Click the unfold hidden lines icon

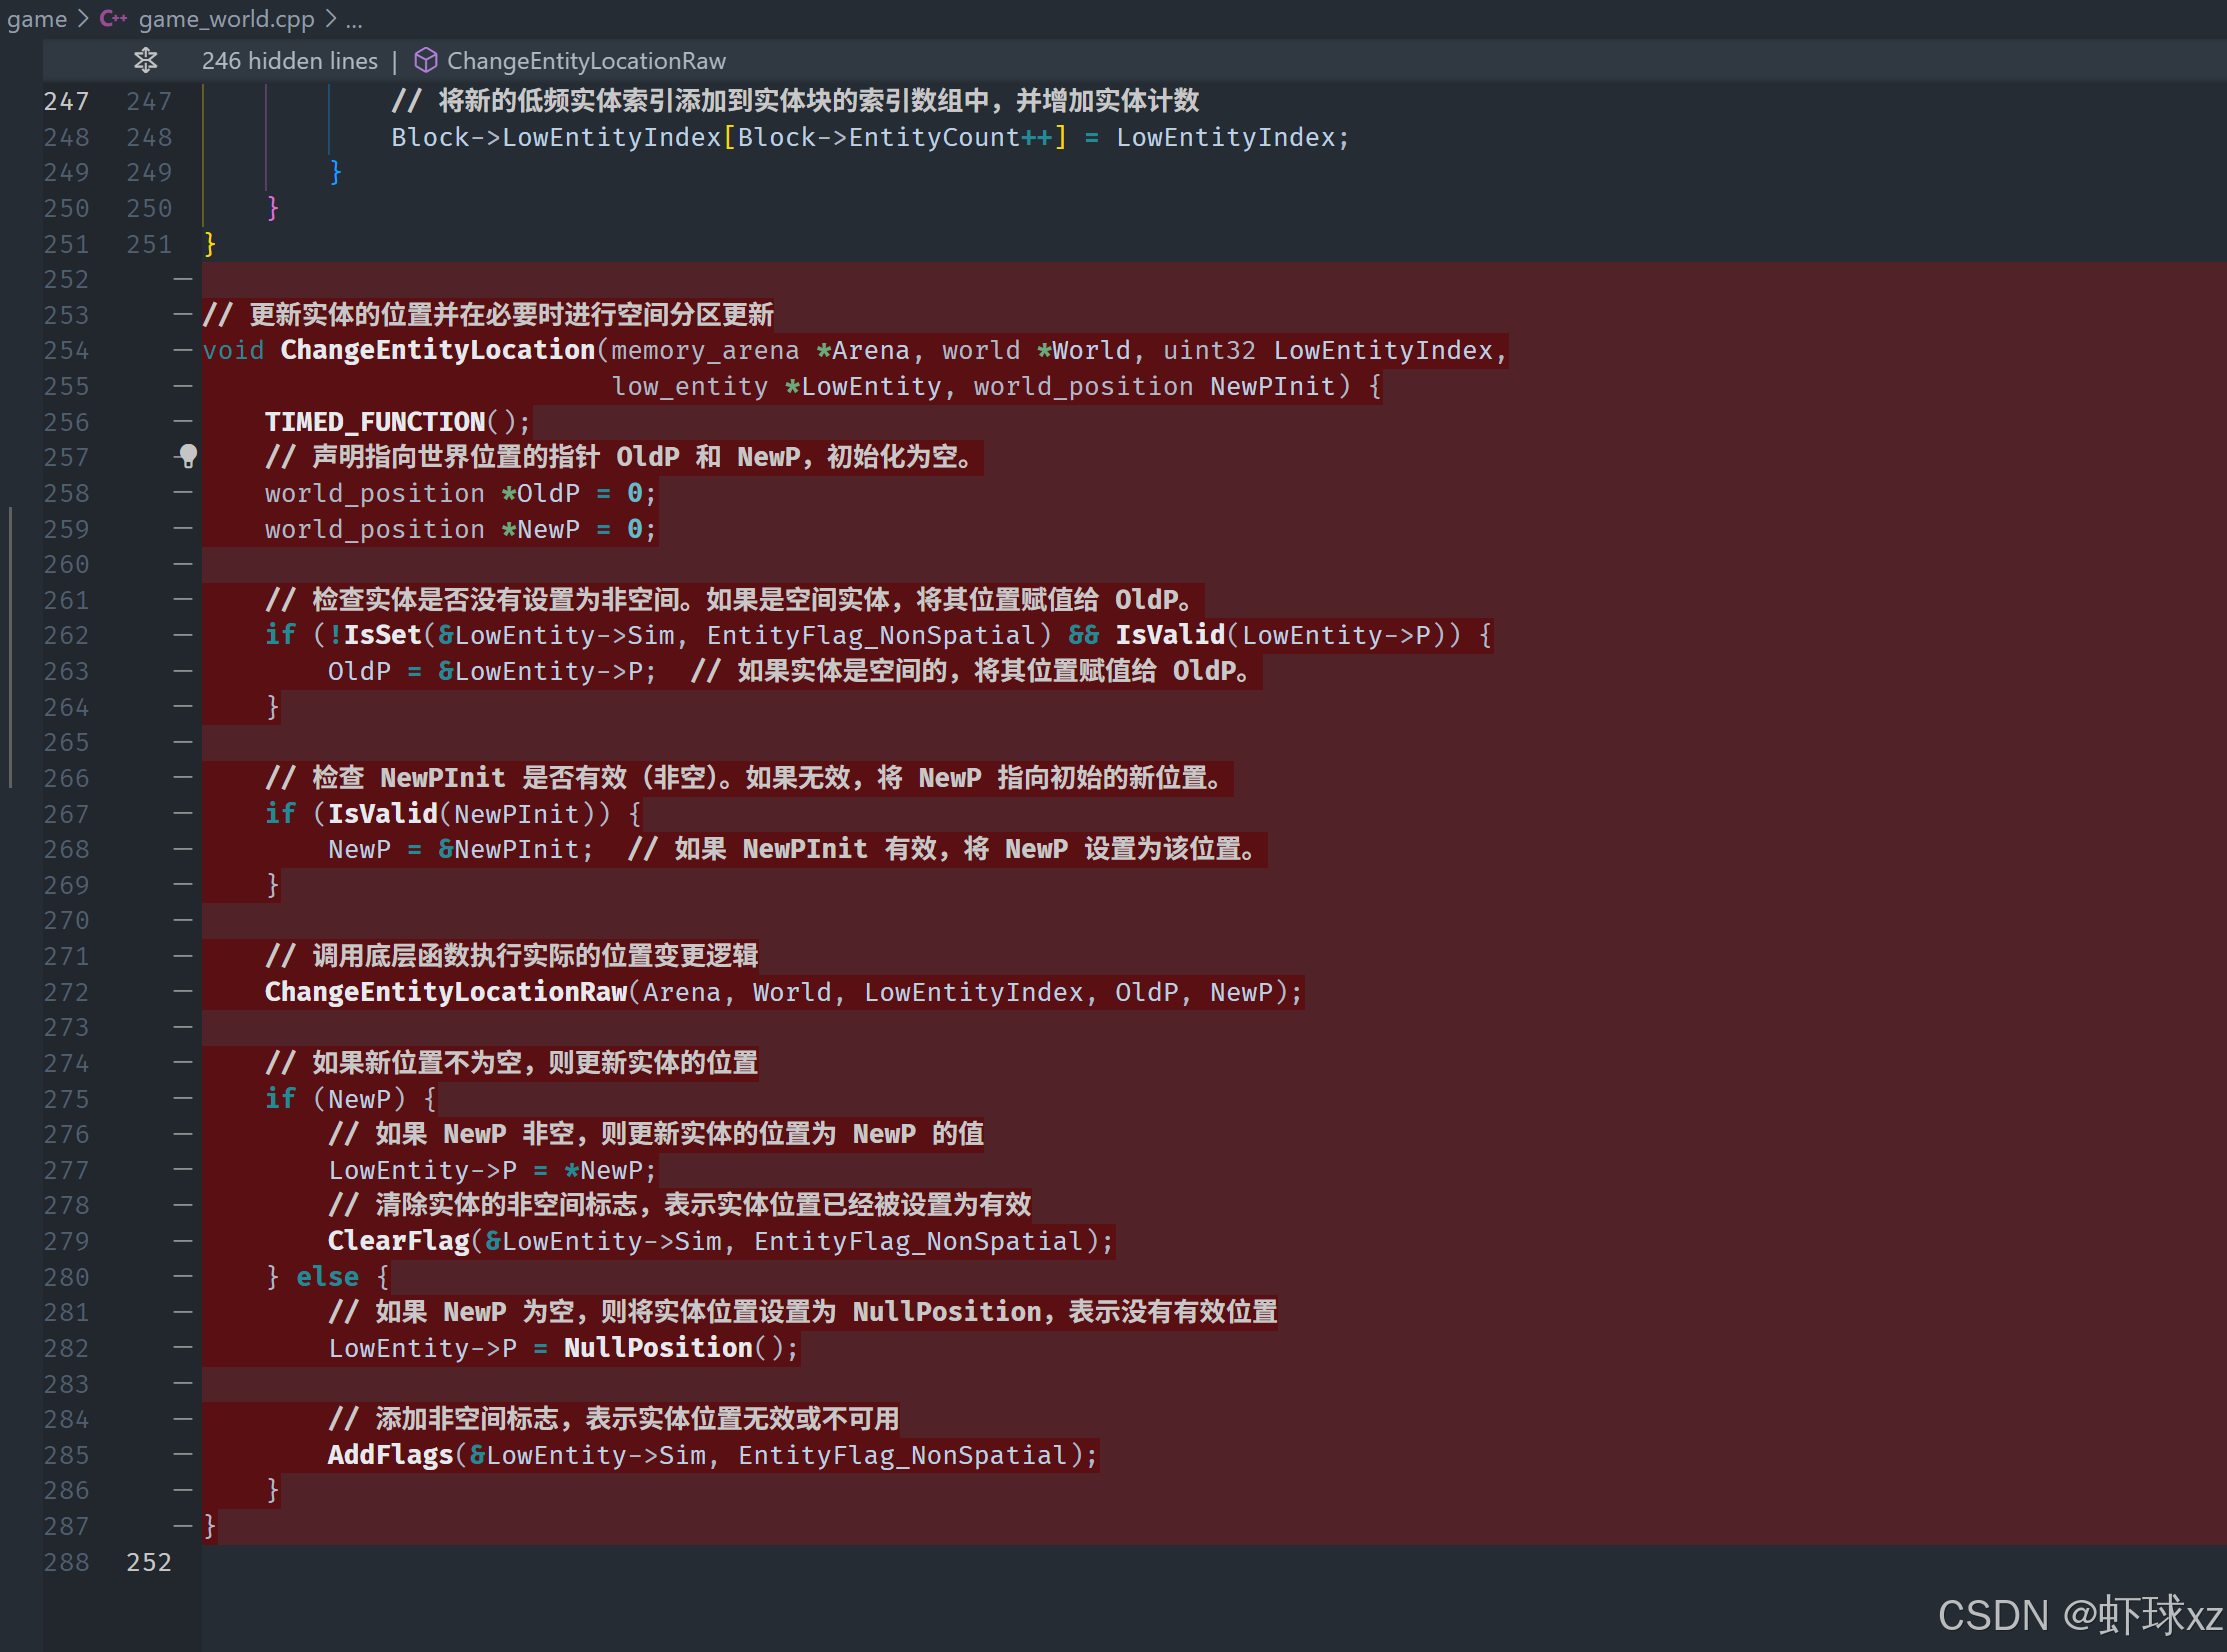point(146,61)
